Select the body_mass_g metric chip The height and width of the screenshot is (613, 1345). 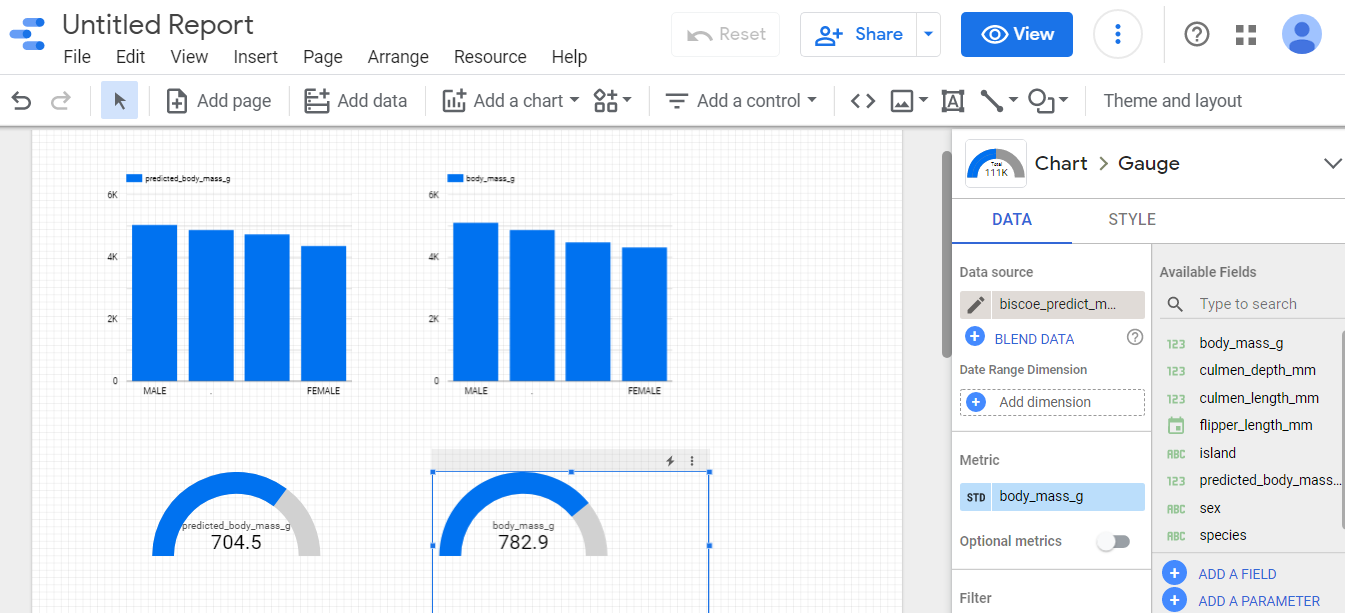[x=1052, y=496]
